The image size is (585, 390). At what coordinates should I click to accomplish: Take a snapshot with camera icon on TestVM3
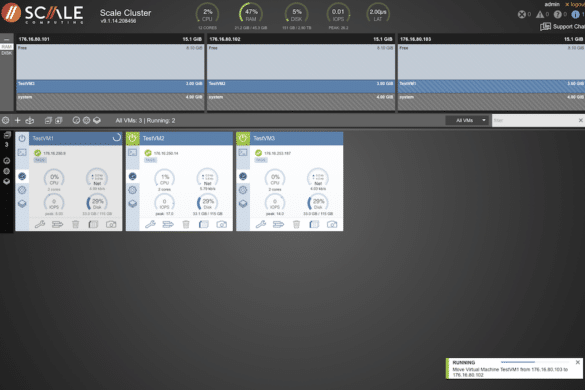point(332,224)
